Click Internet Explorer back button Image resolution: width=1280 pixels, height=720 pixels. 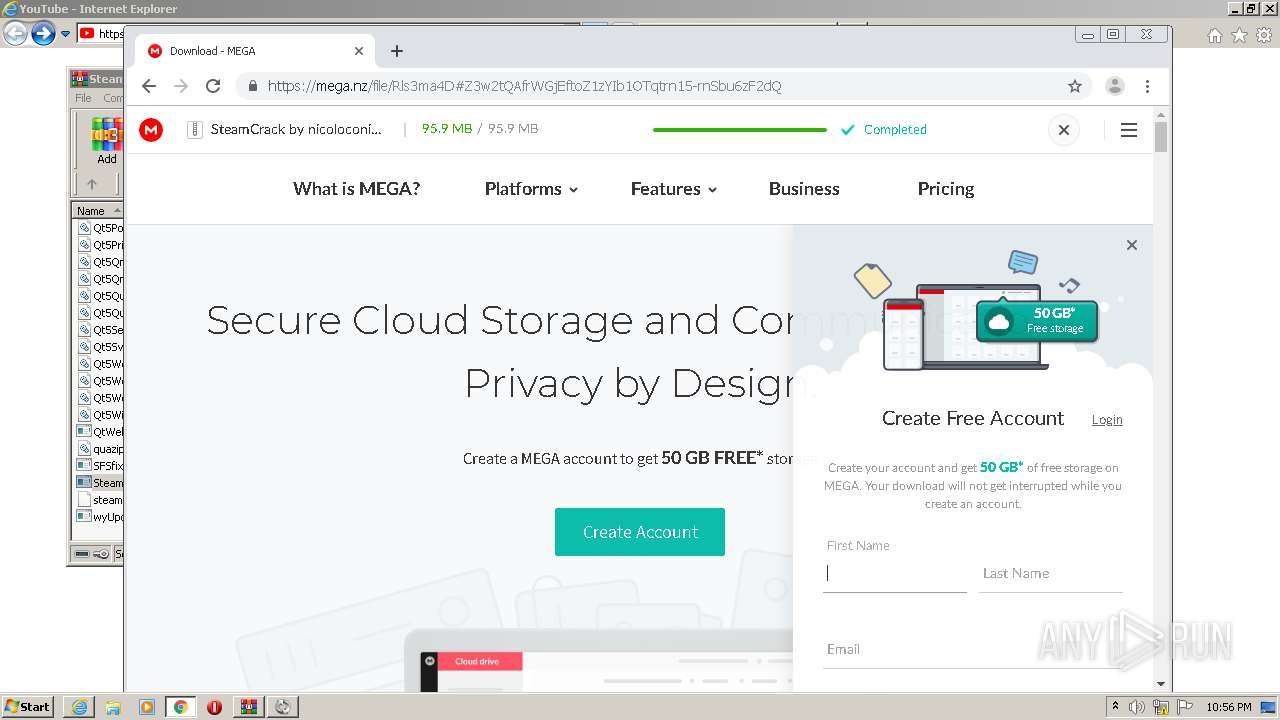coord(15,34)
